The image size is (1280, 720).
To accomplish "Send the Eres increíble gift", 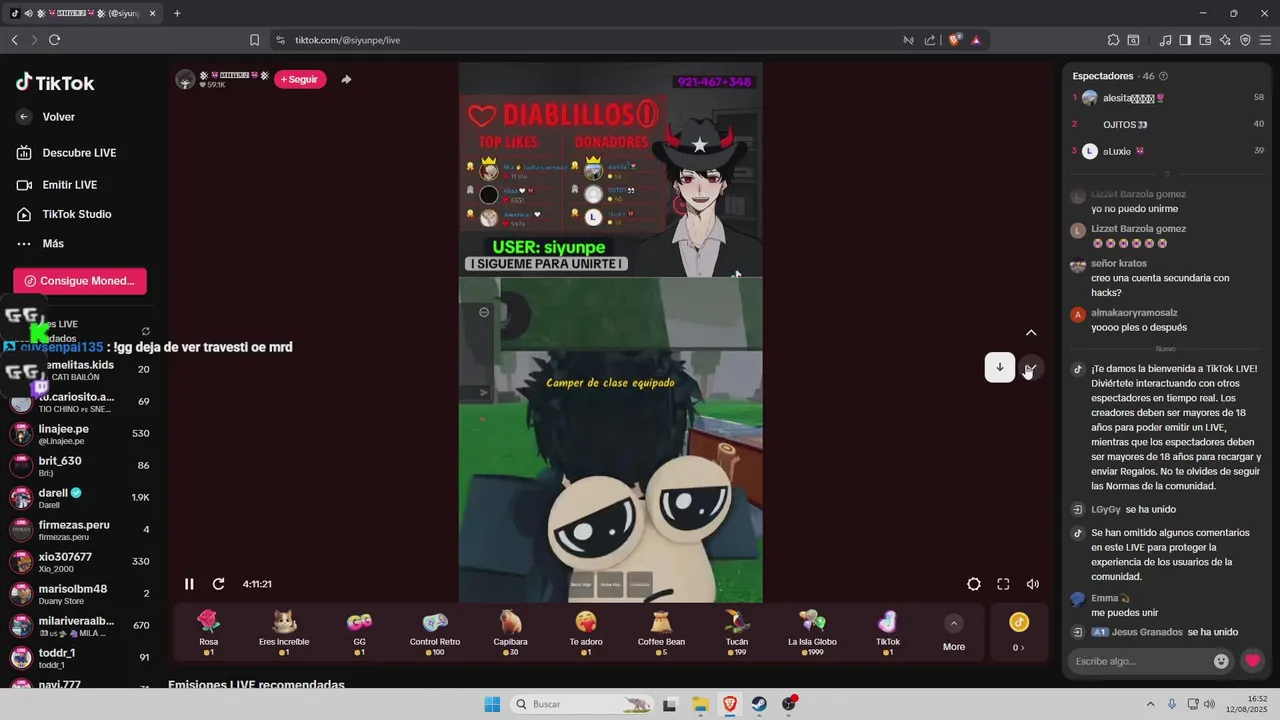I will coord(284,632).
